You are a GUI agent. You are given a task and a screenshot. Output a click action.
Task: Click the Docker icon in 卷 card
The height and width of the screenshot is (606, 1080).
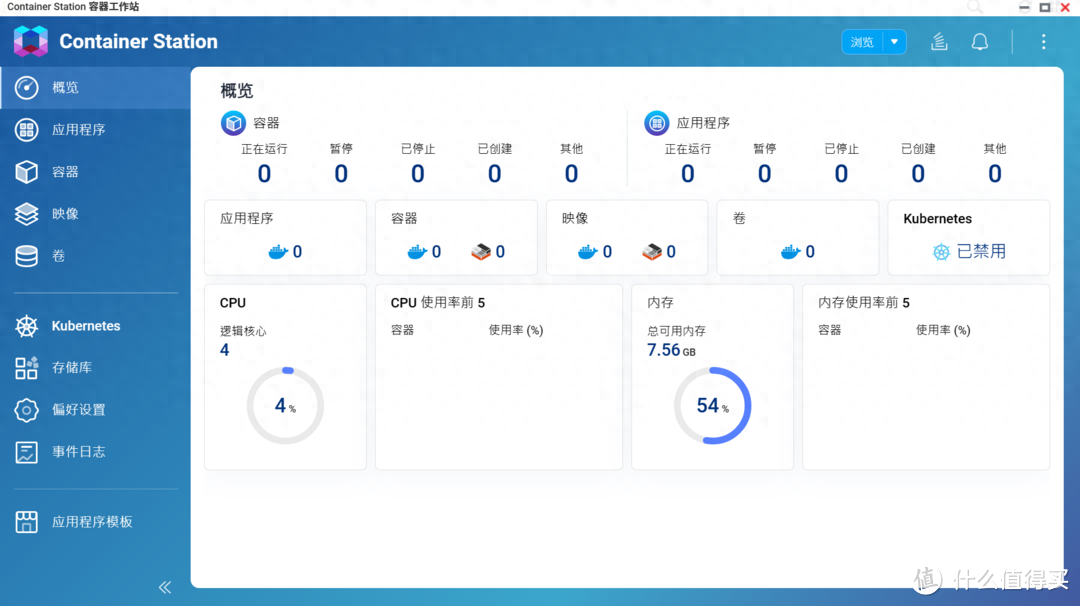tap(791, 251)
